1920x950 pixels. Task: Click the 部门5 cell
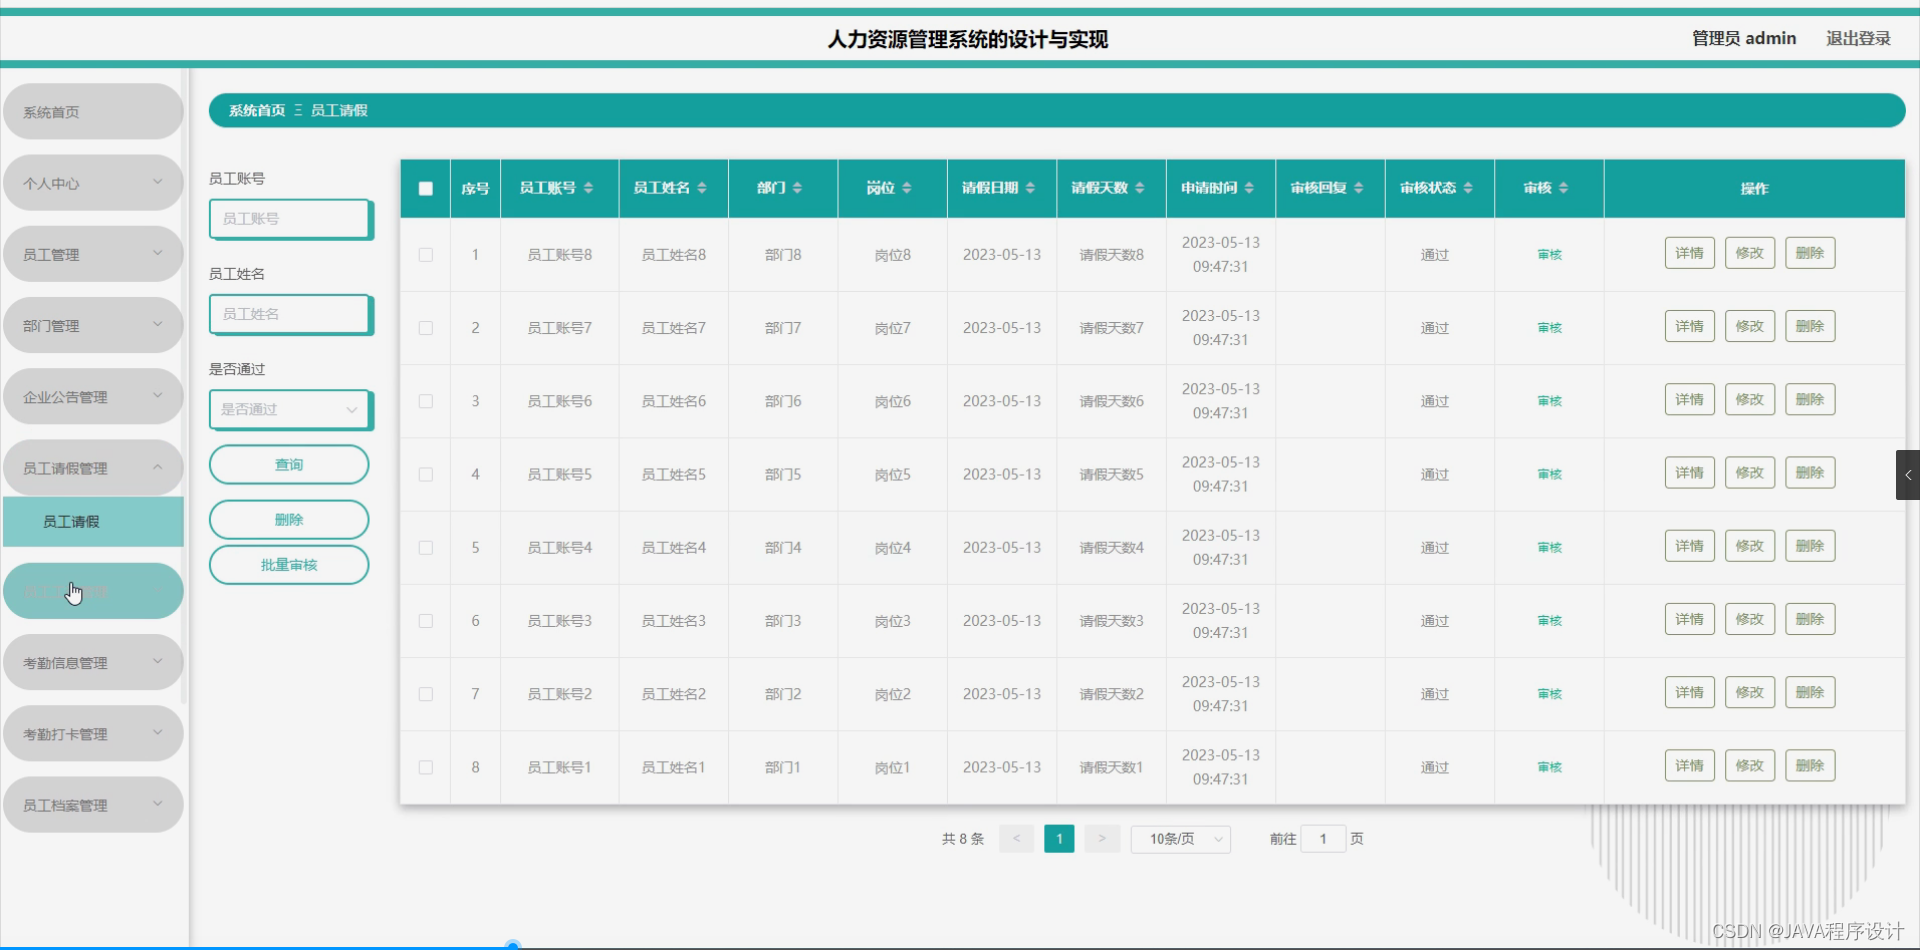[x=783, y=474]
